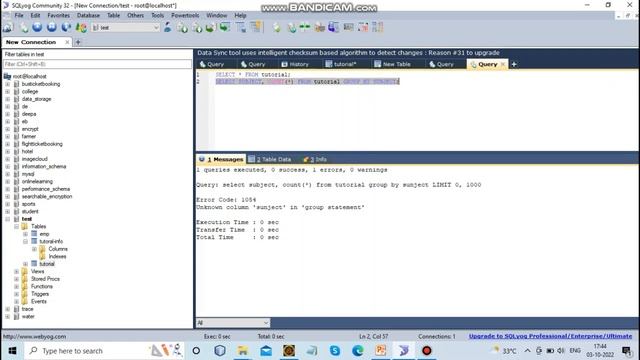The height and width of the screenshot is (360, 640).
Task: Click the create table toolbar icon
Action: (241, 27)
